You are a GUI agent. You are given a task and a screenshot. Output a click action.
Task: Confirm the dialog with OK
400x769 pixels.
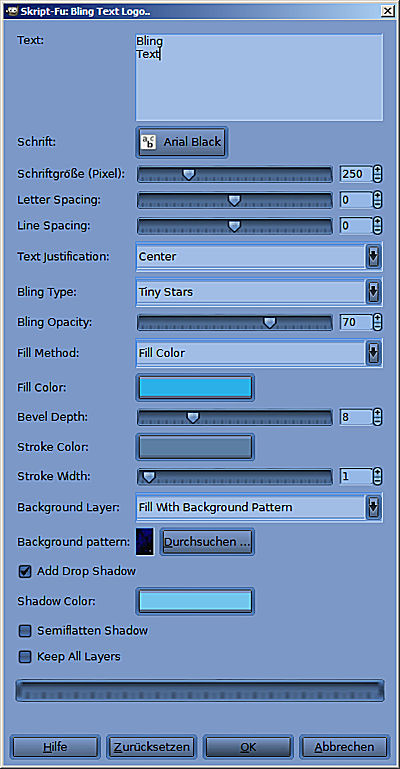point(248,747)
